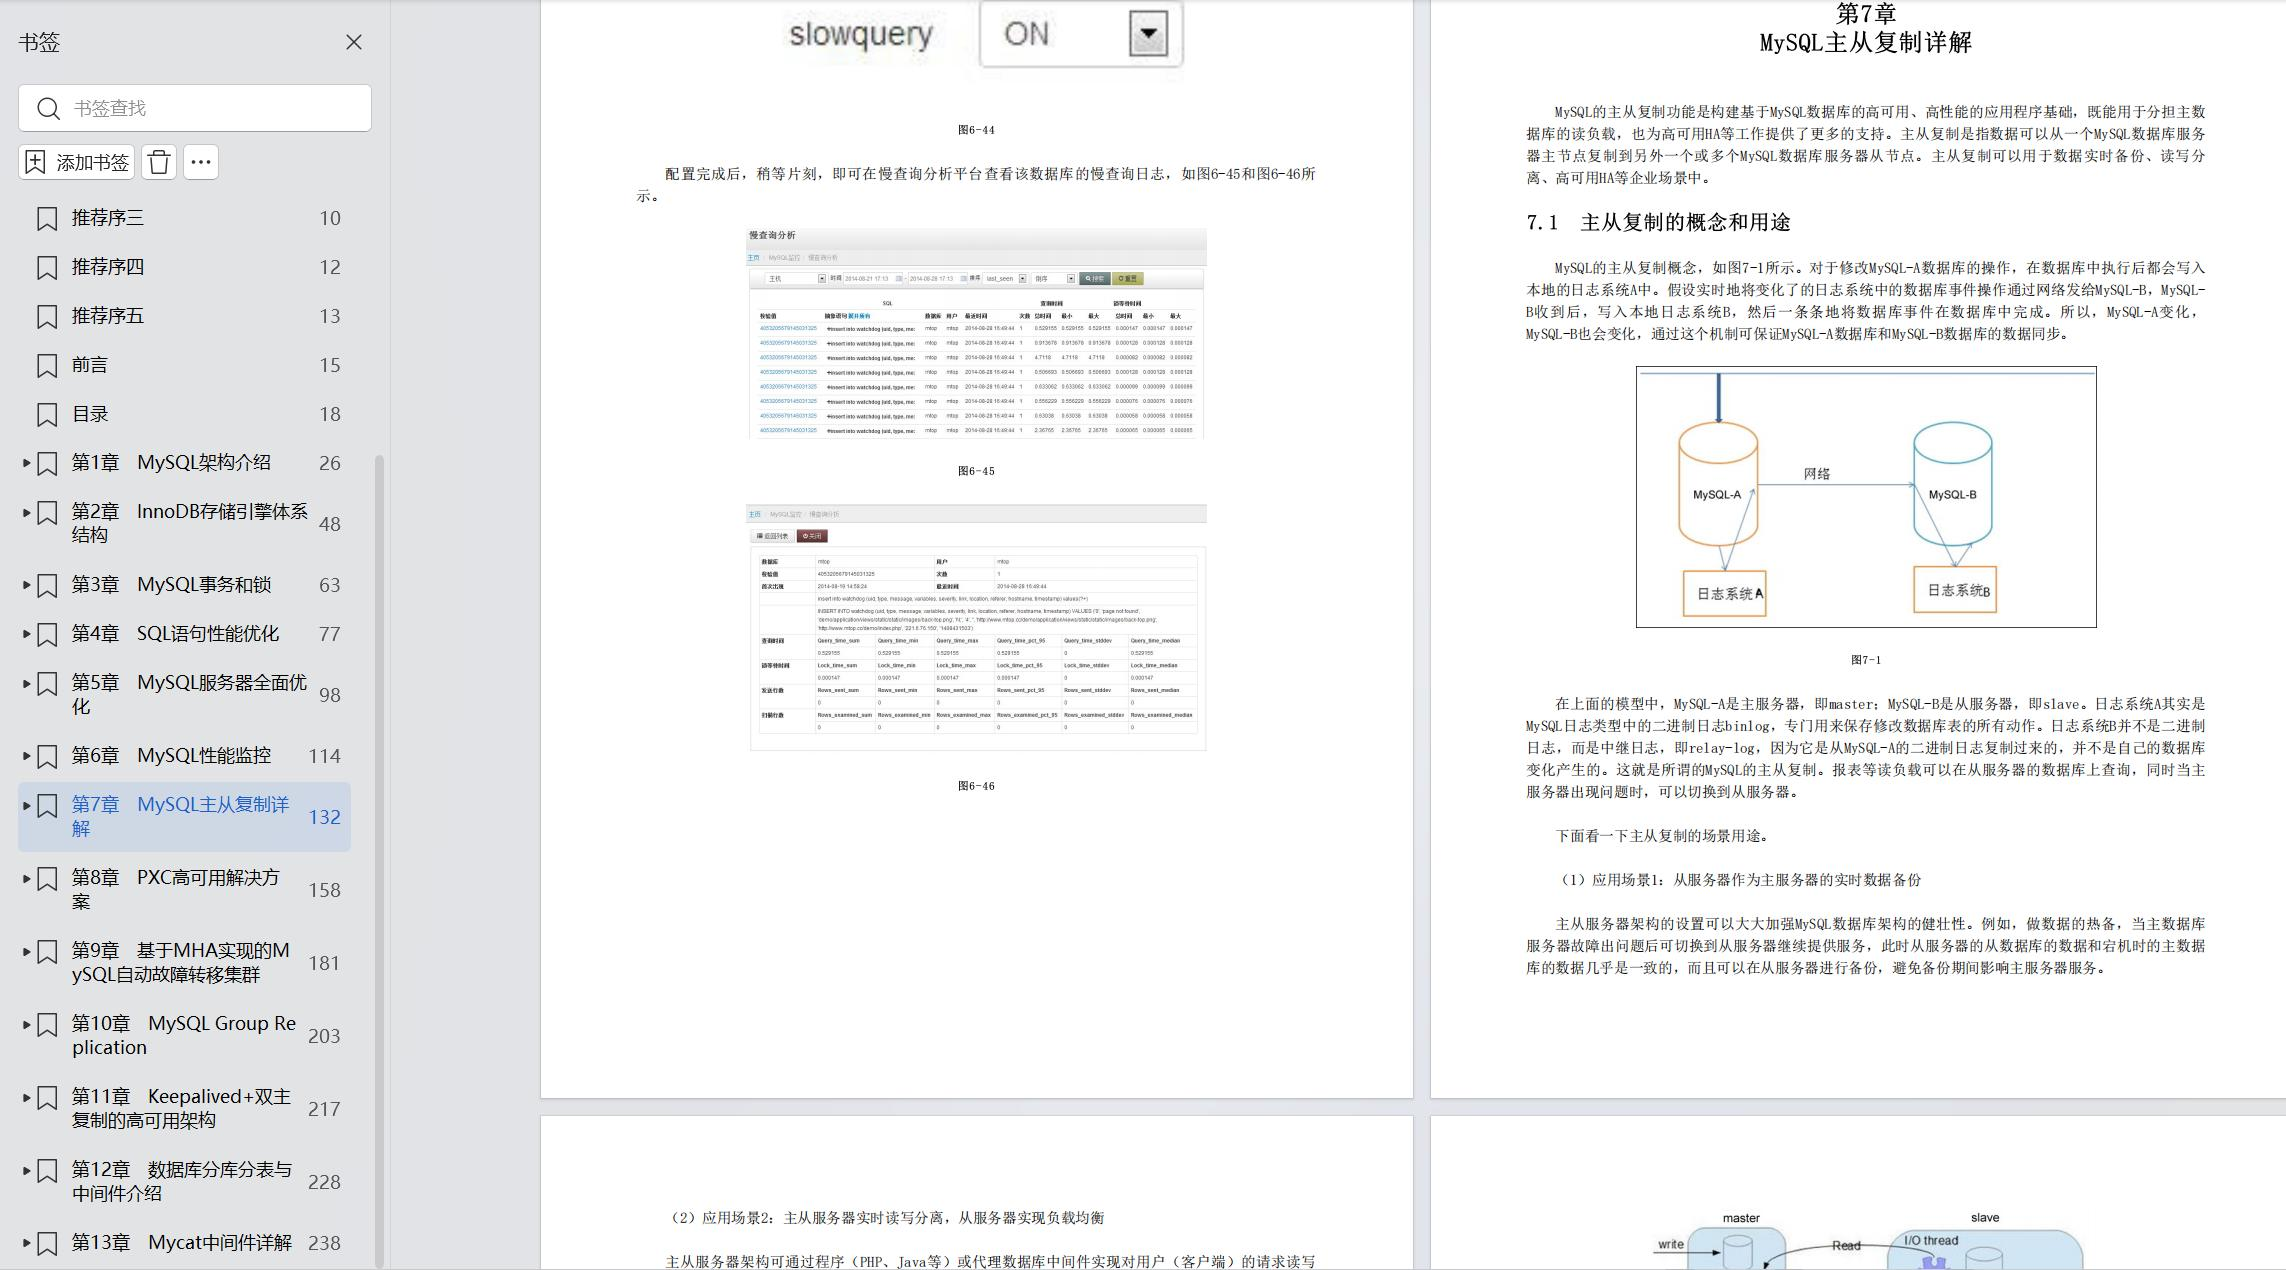Expand the 第7章 MySQL主从复制详解 bookmark
The height and width of the screenshot is (1270, 2286).
[26, 805]
